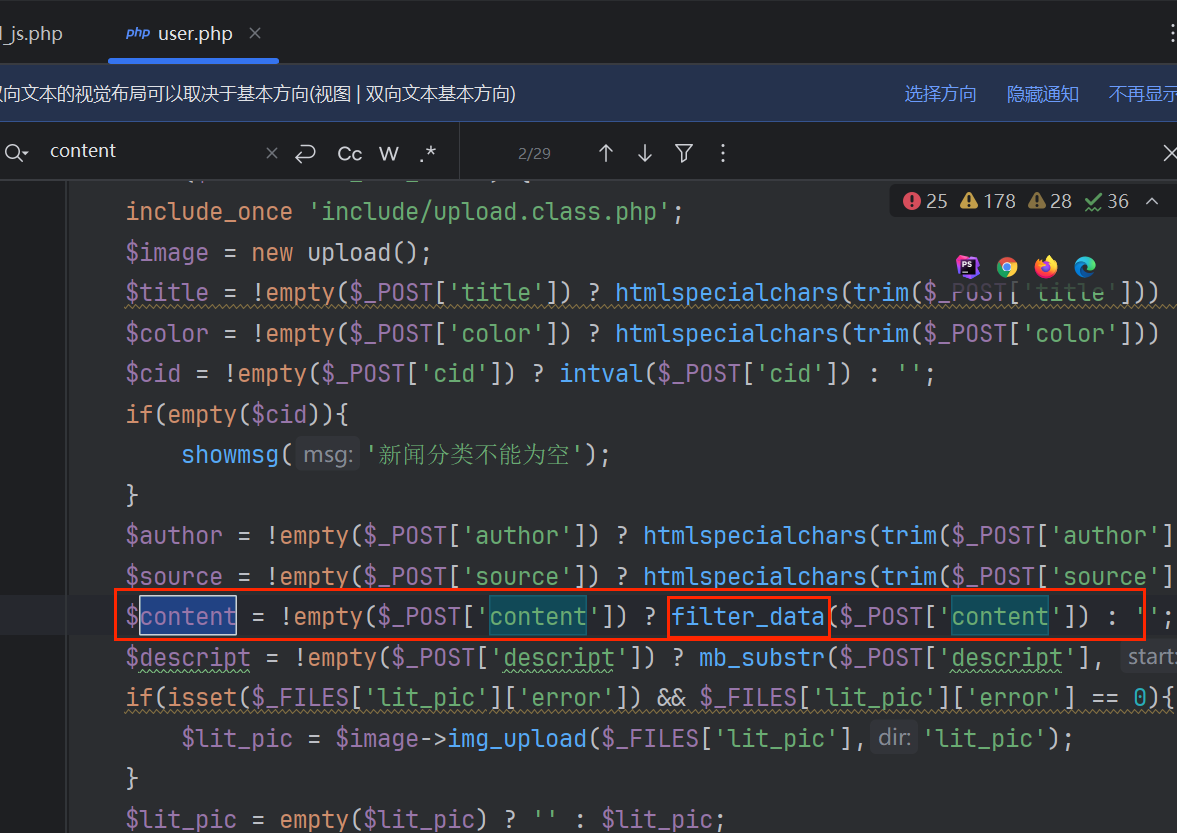Open preview in PhpStorm built-in browser

coord(967,266)
